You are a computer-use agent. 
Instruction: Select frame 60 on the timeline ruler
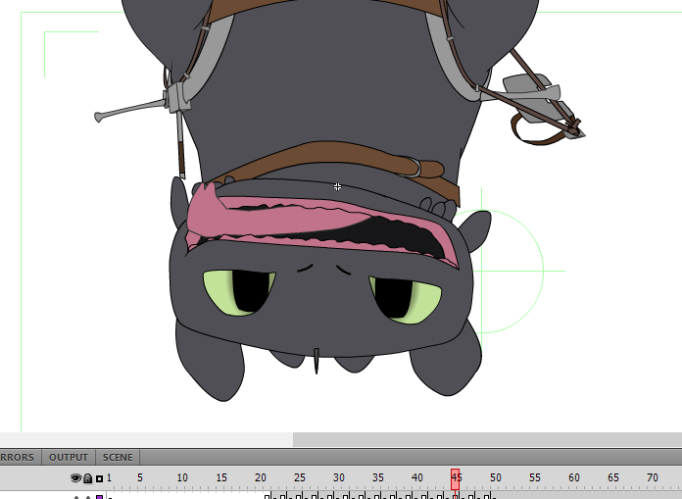pyautogui.click(x=574, y=478)
